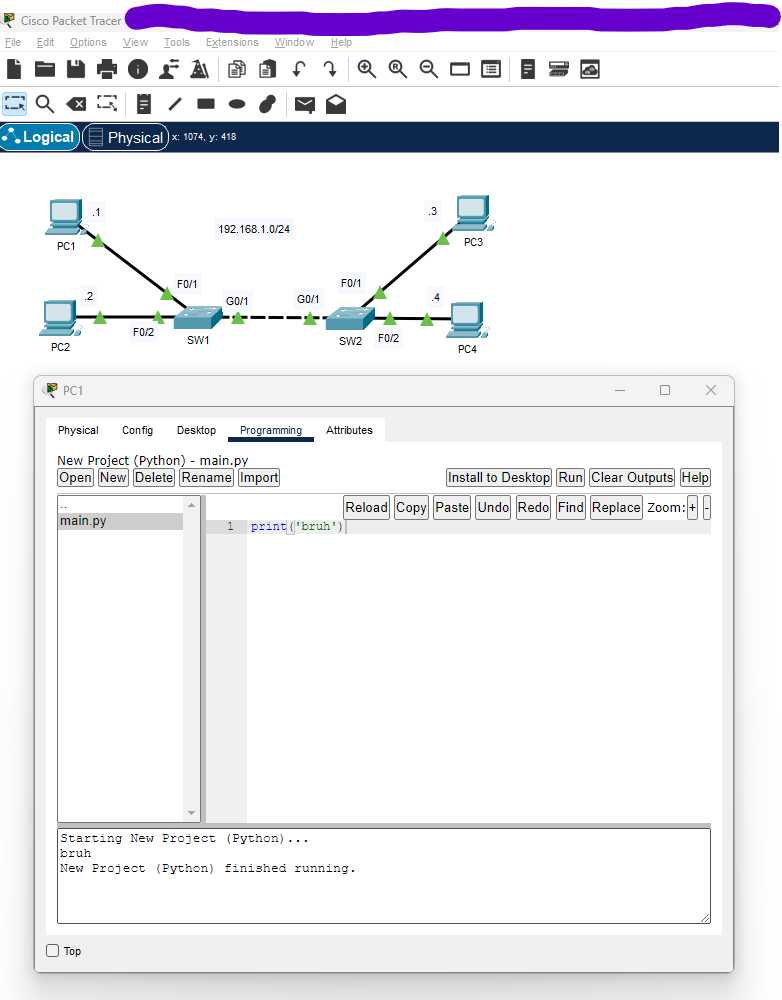
Task: Click the Print icon in toolbar
Action: [107, 69]
